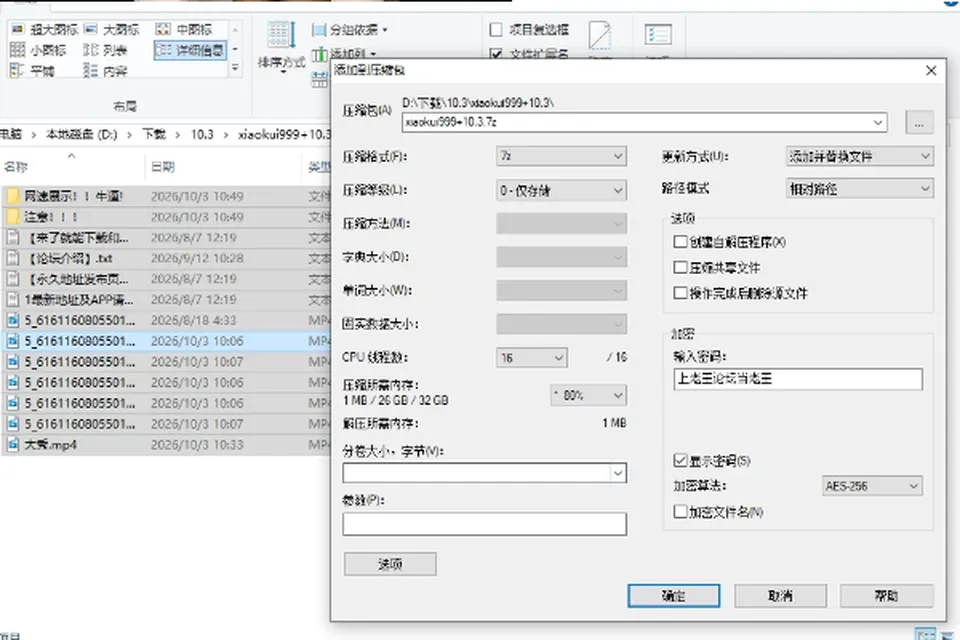Viewport: 960px width, 640px height.
Task: Select 大图标 layout in Explorer ribbon
Action: pos(111,29)
